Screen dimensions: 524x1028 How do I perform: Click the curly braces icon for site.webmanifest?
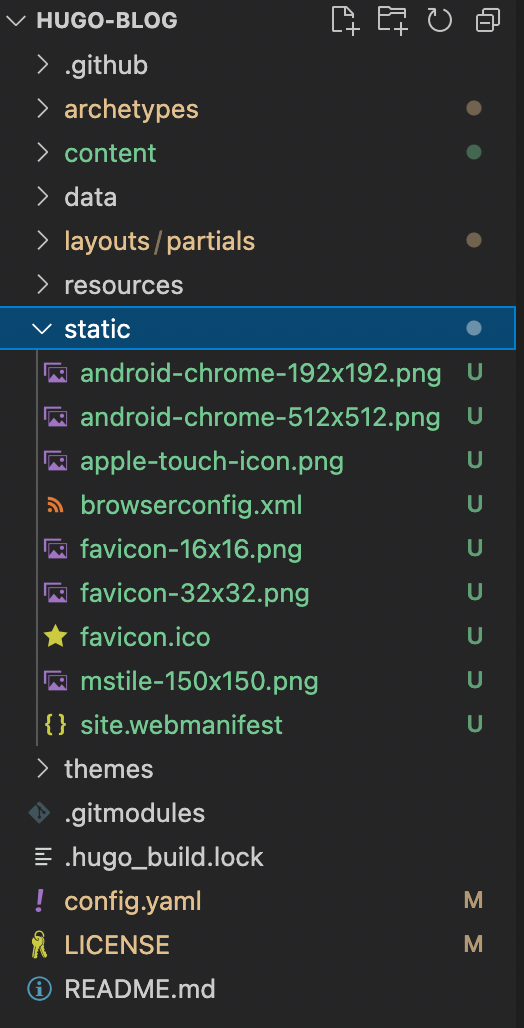coord(55,724)
